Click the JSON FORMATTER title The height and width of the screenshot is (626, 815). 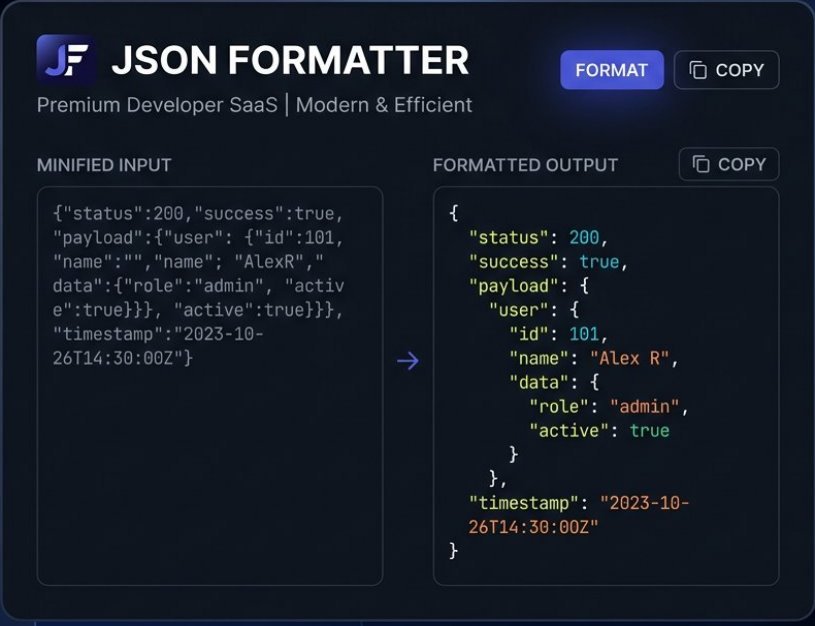[291, 60]
